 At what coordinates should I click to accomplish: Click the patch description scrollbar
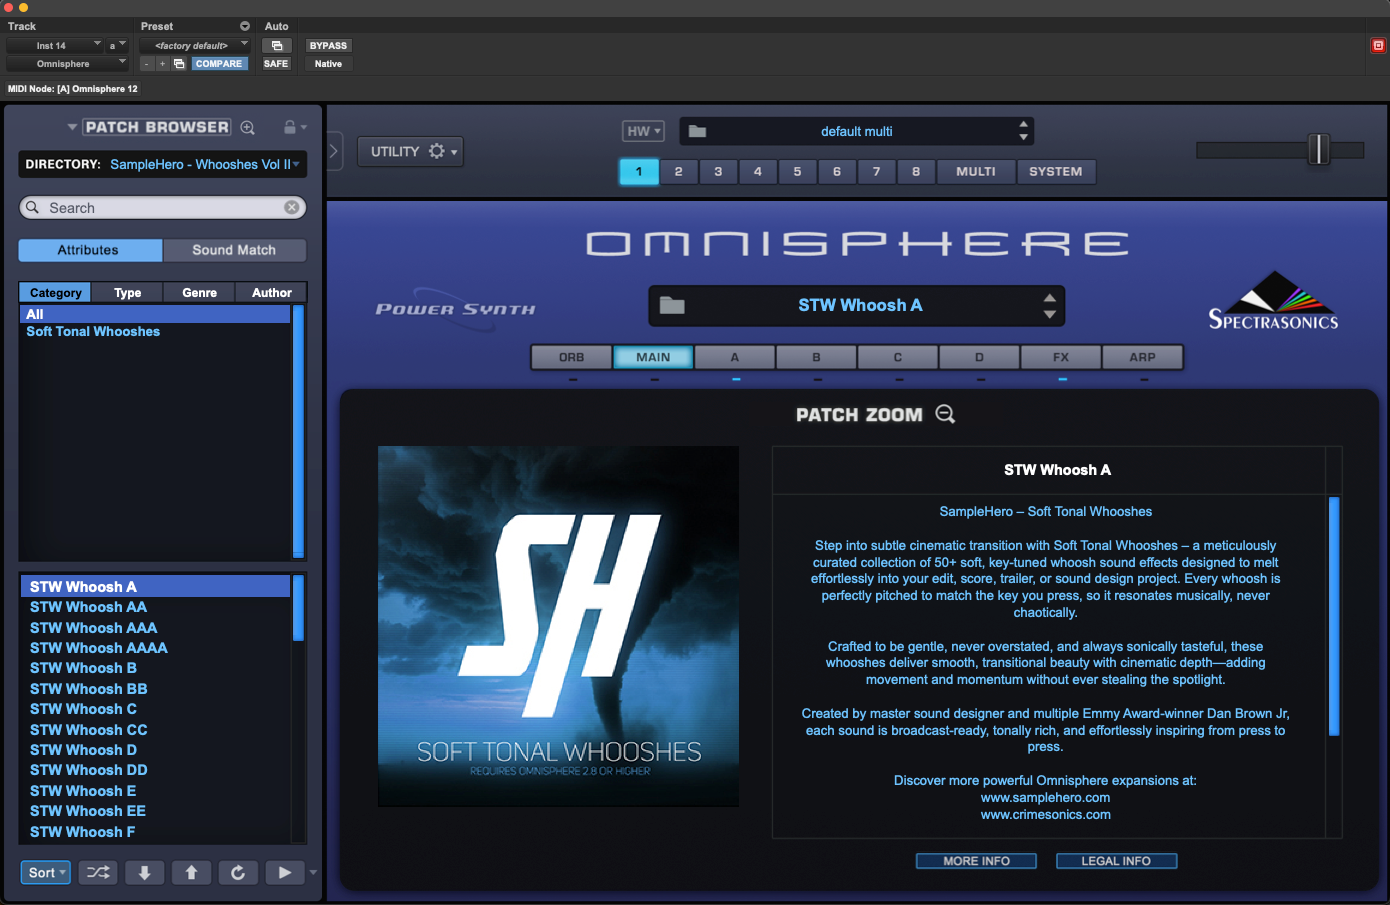click(1334, 616)
